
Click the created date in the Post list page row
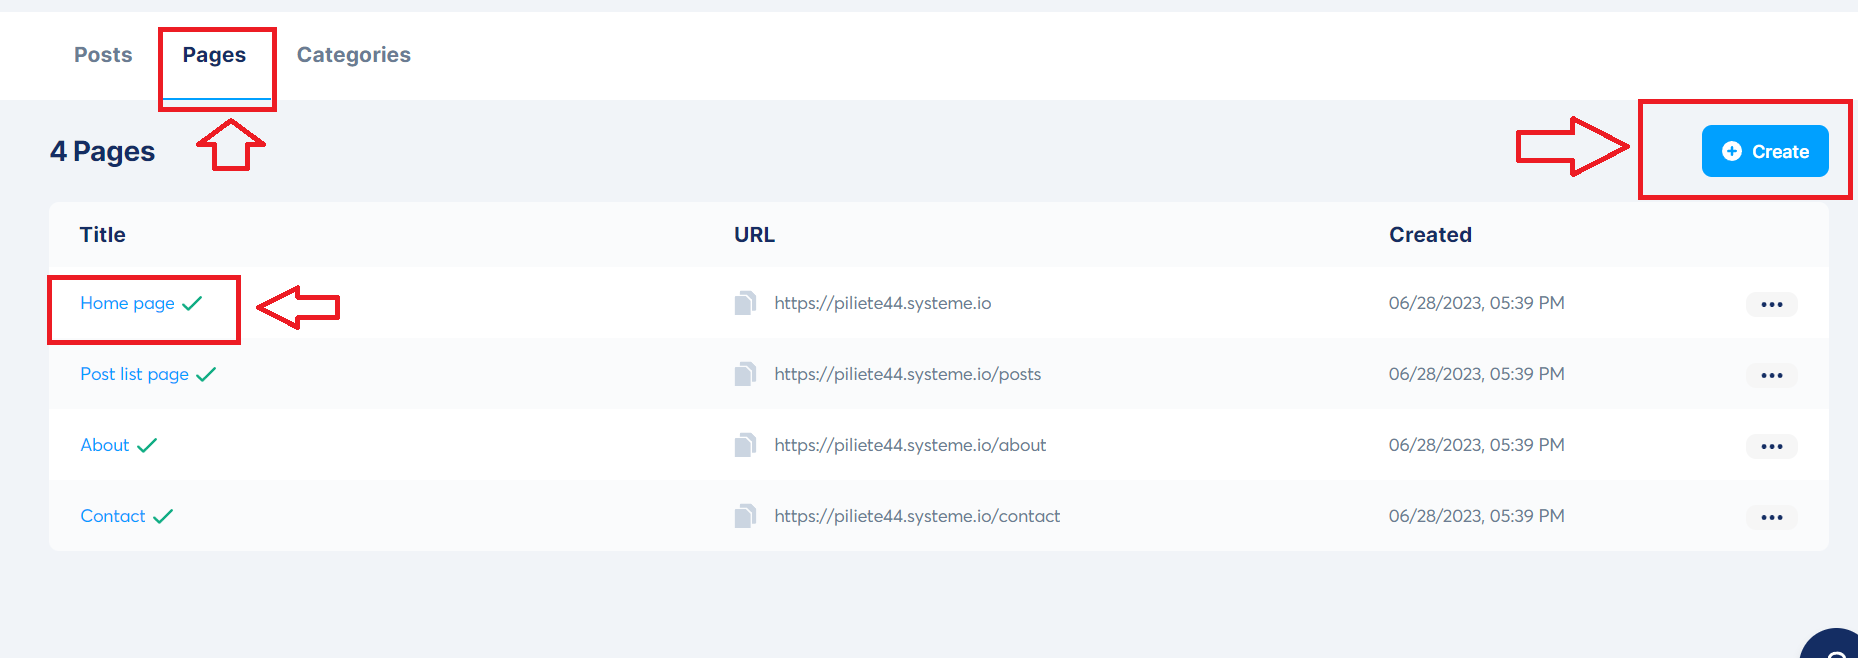[1477, 374]
